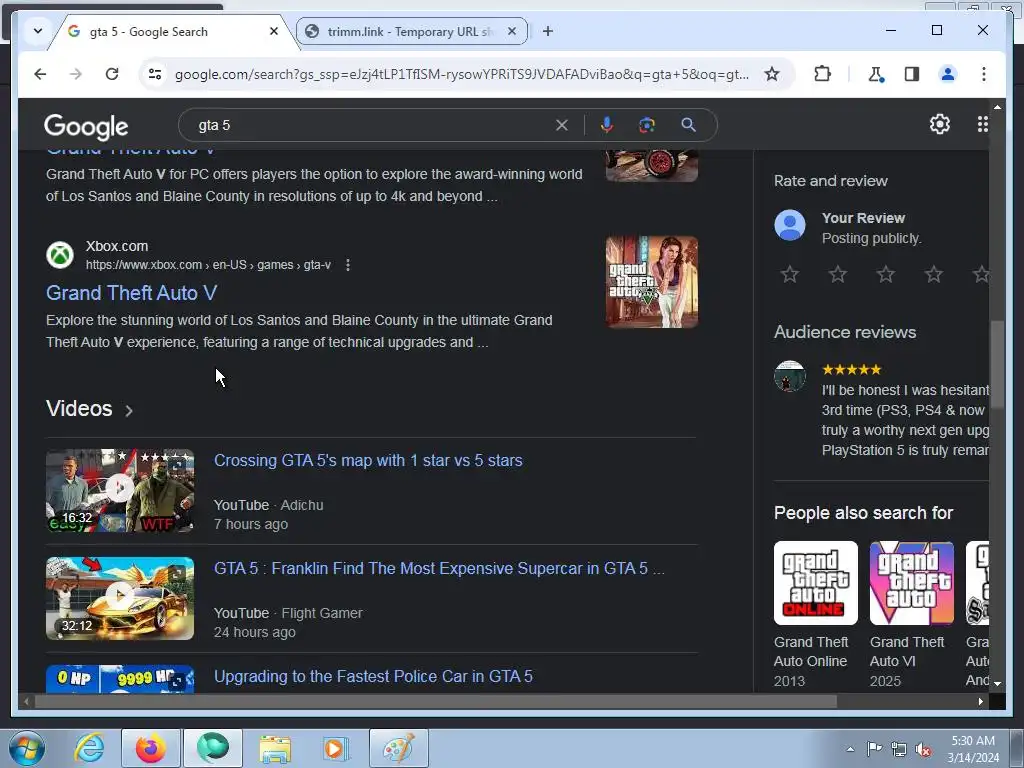Close the trimm.link tab
Image resolution: width=1024 pixels, height=768 pixels.
512,31
